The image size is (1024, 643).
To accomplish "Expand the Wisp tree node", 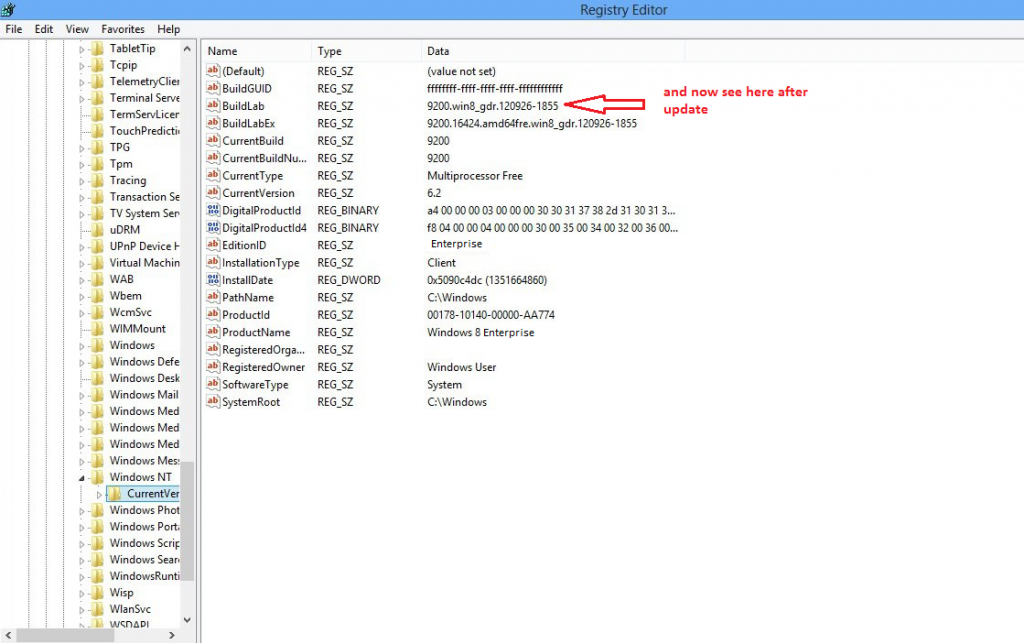I will [82, 594].
